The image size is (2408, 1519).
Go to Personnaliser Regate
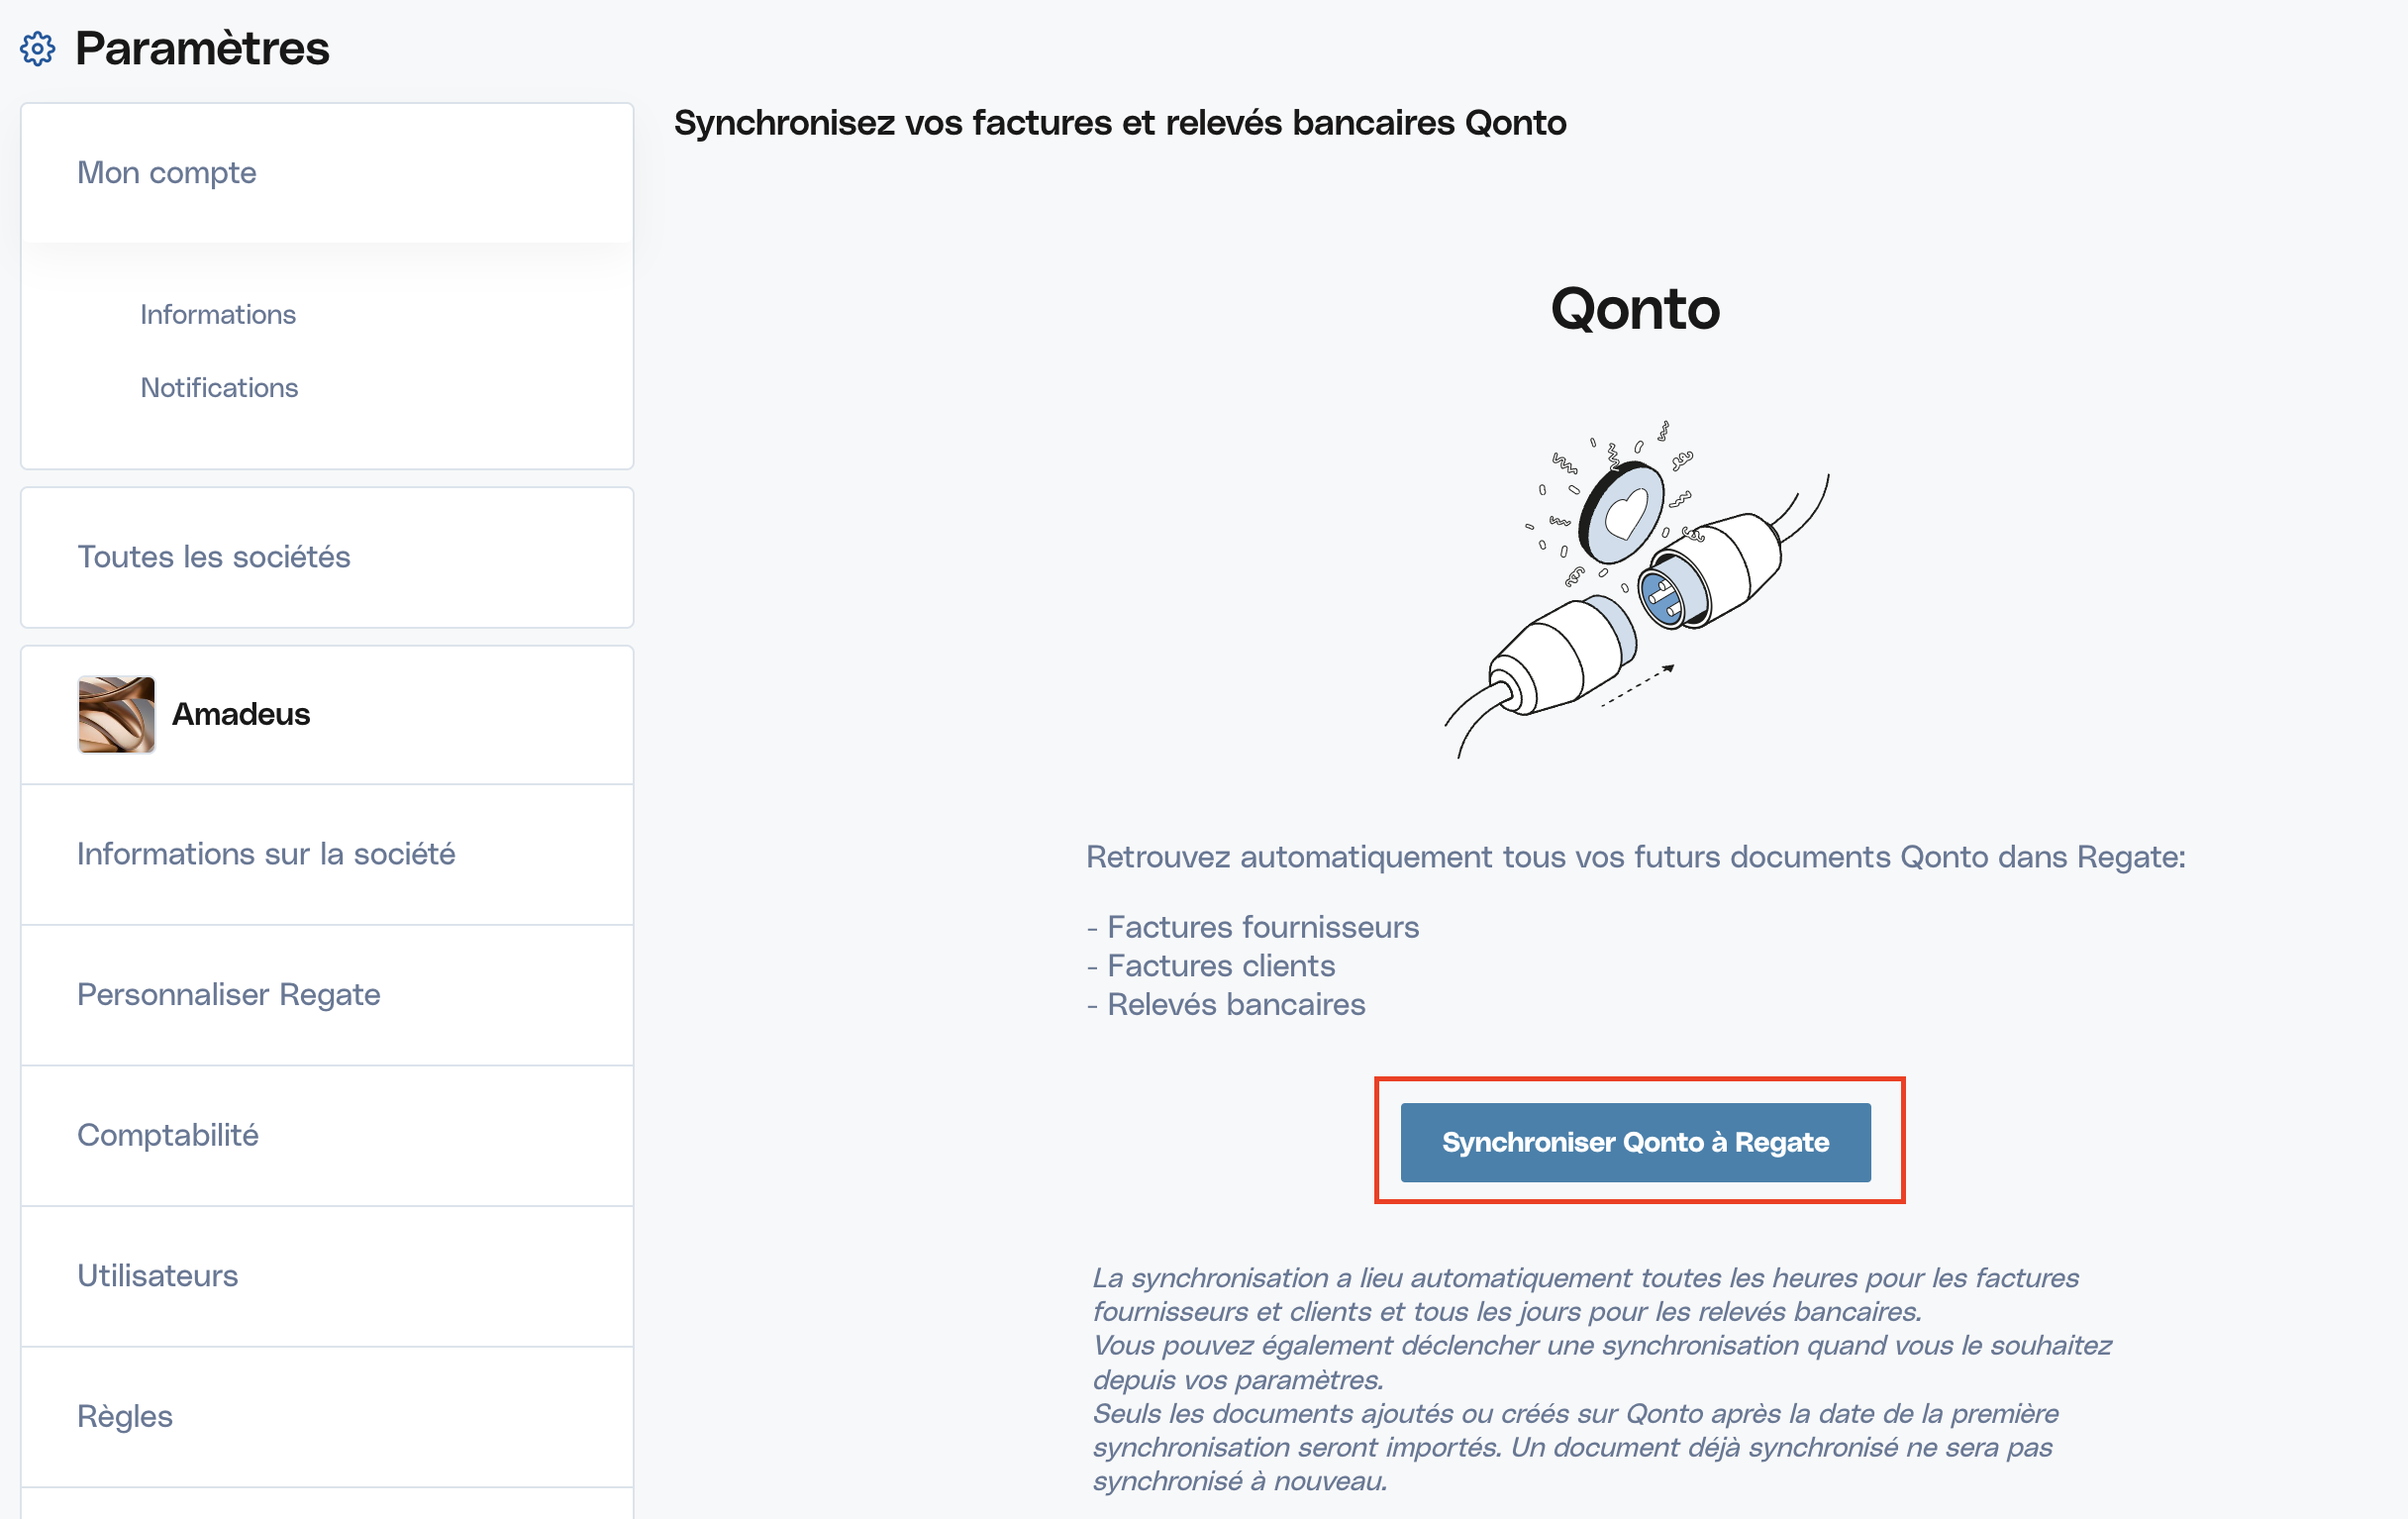(229, 994)
